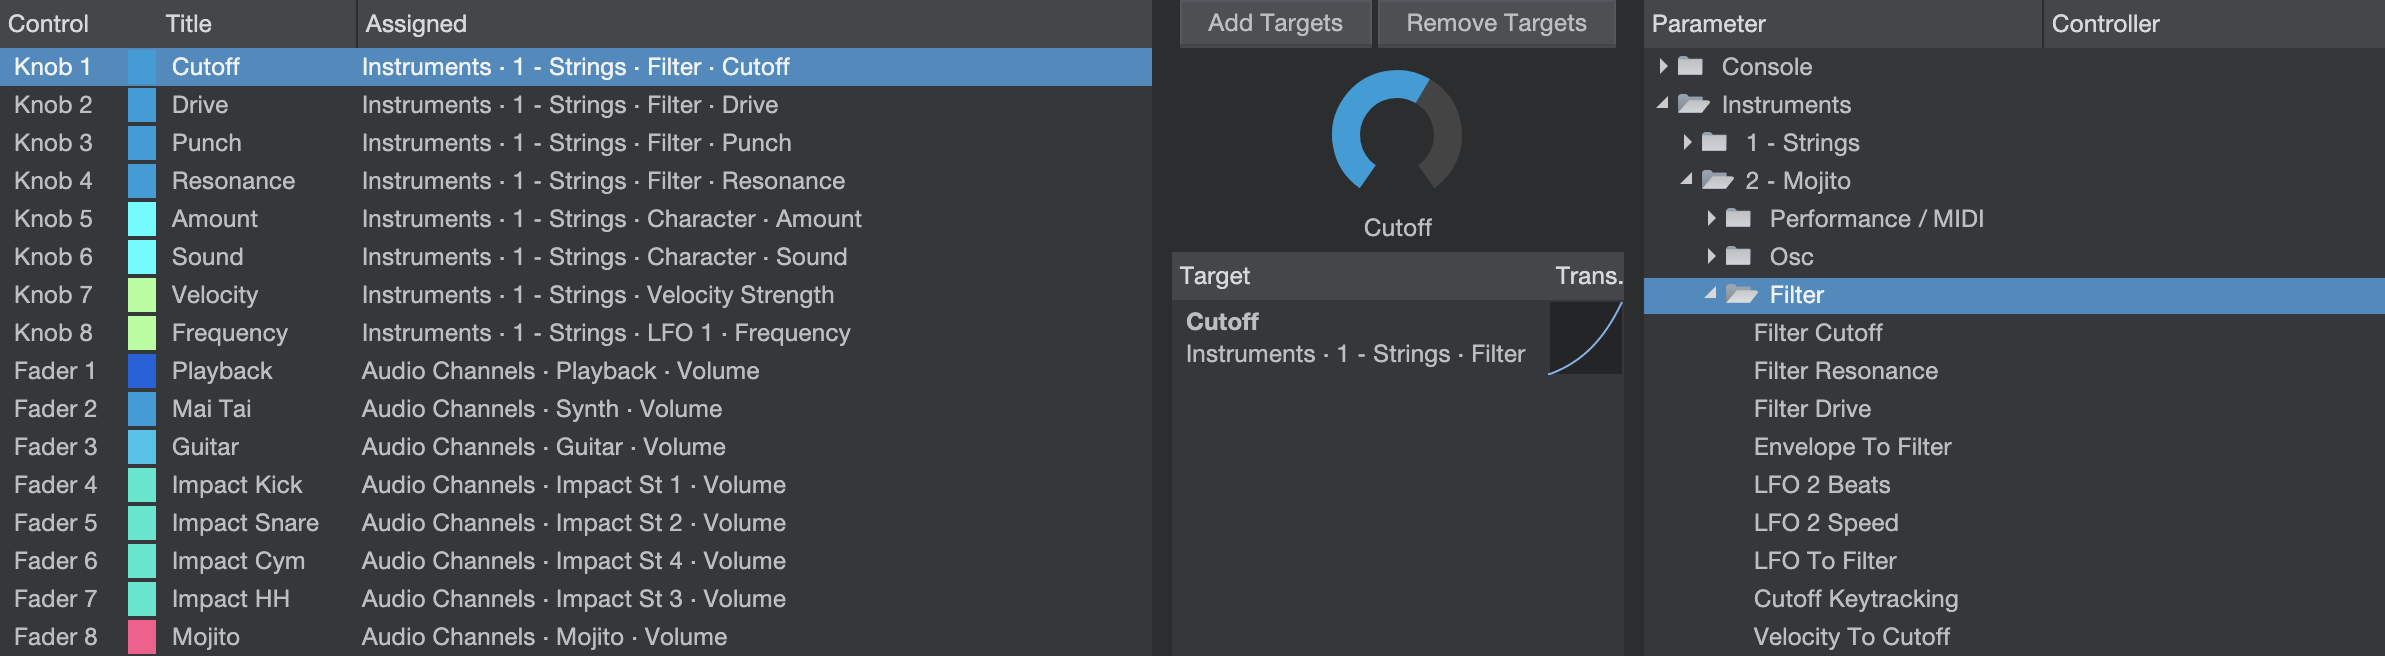Image resolution: width=2385 pixels, height=656 pixels.
Task: Select the Knob 5 Amount row
Action: [576, 219]
